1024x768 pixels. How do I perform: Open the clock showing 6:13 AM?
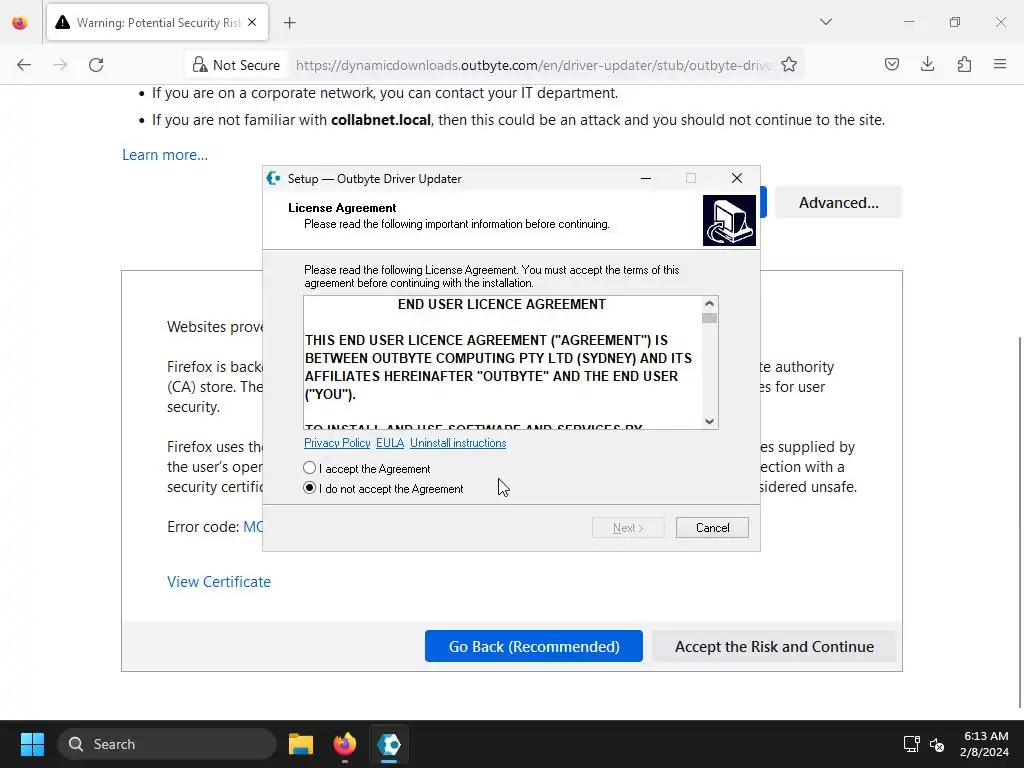[985, 744]
